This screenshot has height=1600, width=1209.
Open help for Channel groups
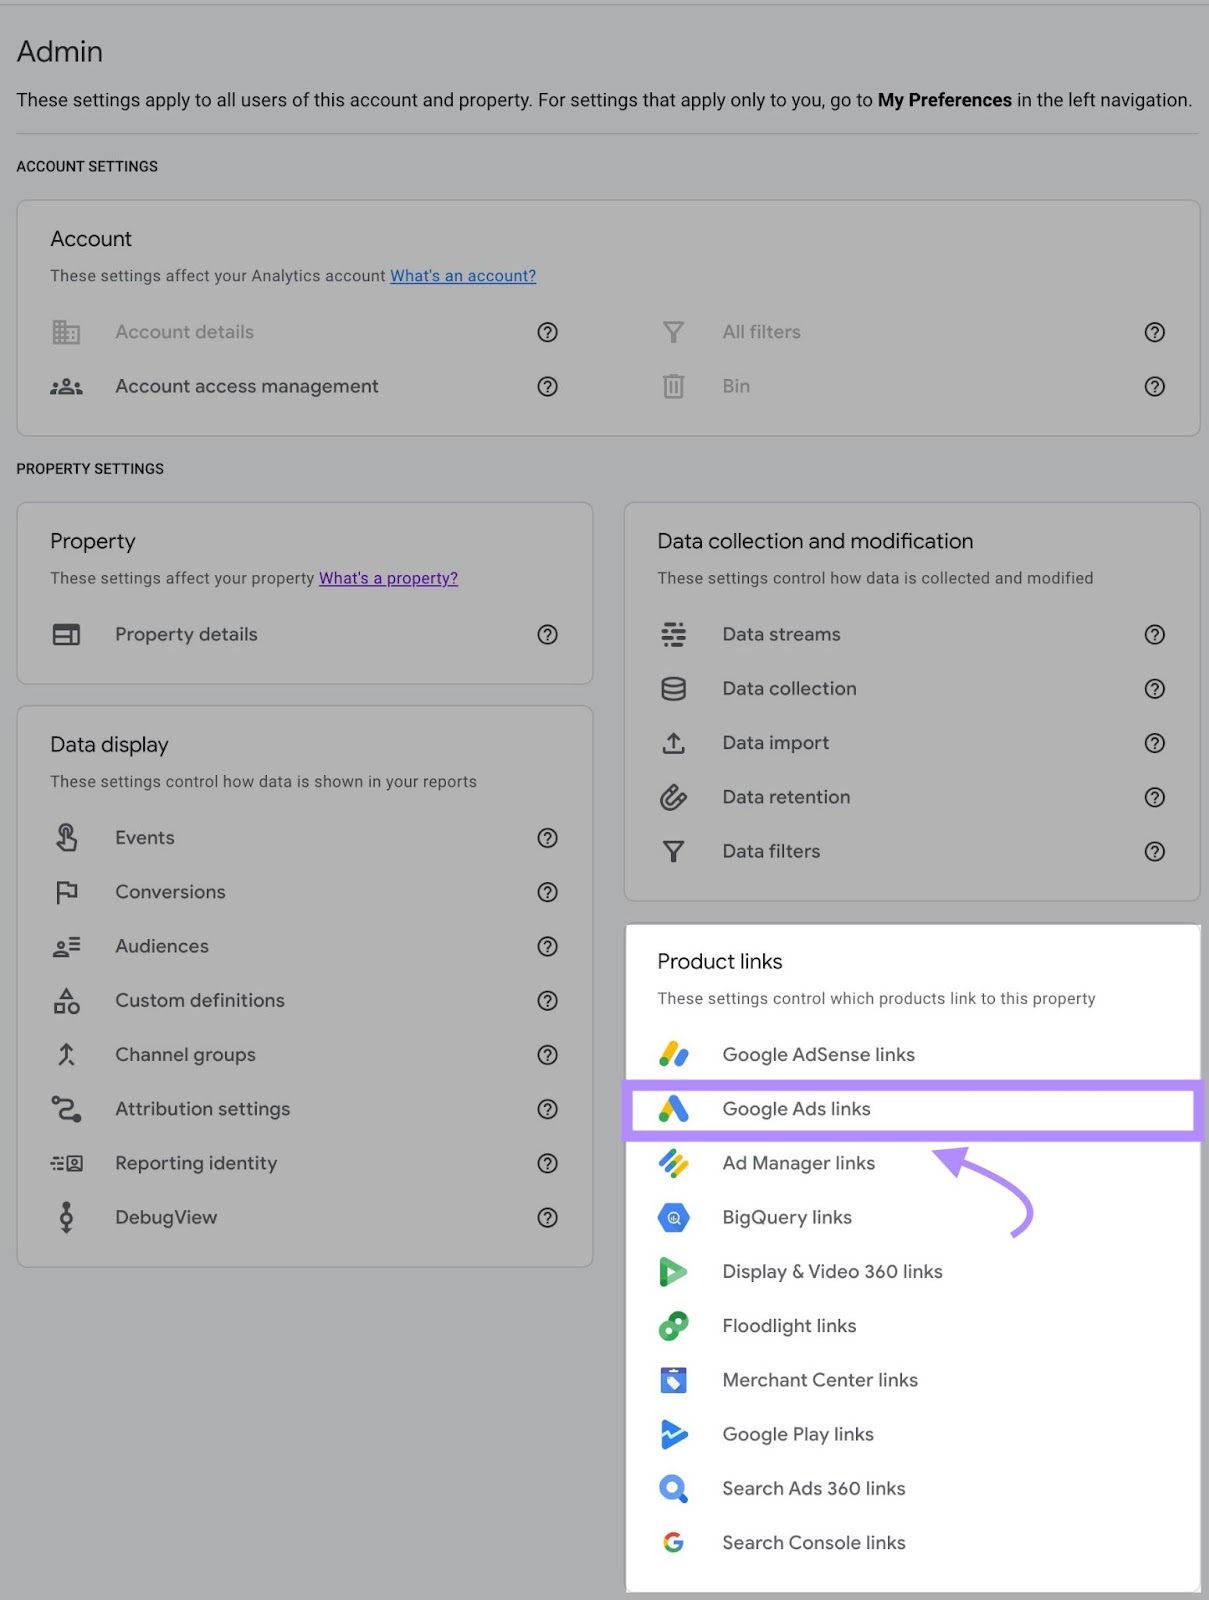click(x=547, y=1054)
